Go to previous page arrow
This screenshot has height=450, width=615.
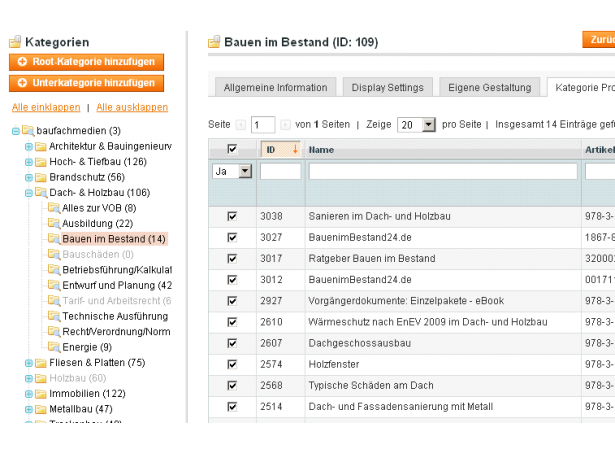(240, 125)
